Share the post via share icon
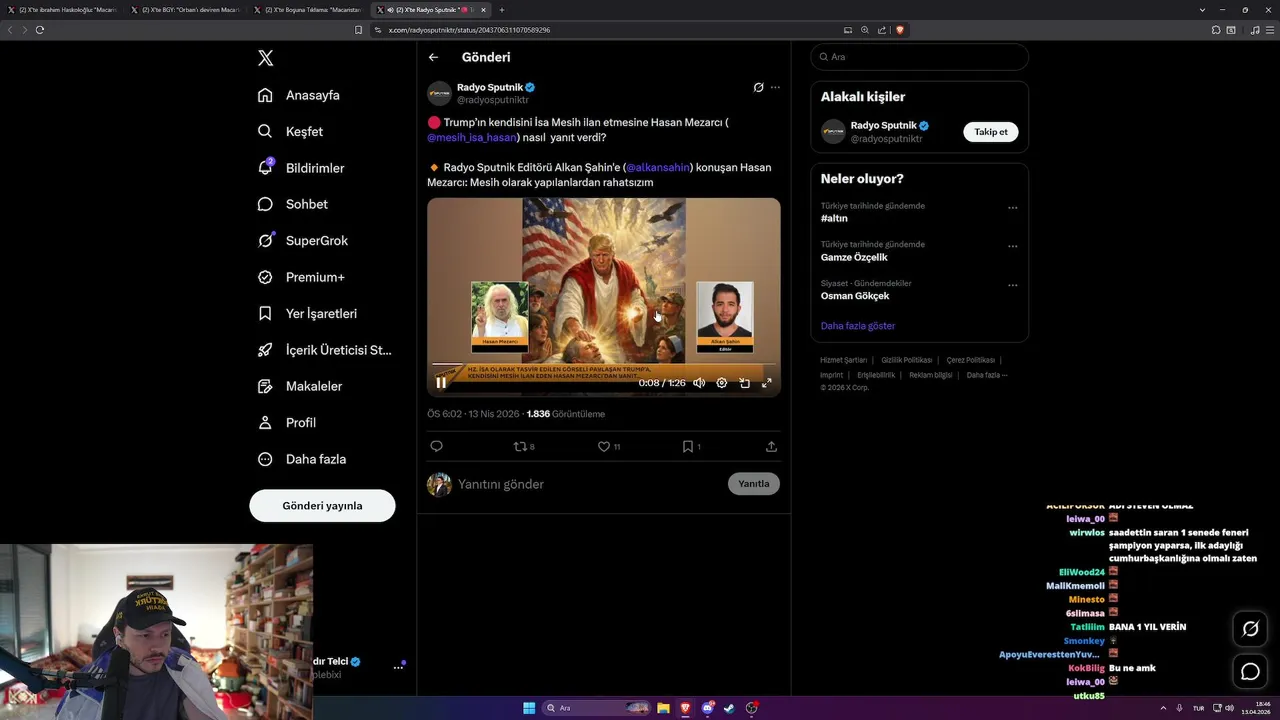This screenshot has width=1280, height=720. 771,446
